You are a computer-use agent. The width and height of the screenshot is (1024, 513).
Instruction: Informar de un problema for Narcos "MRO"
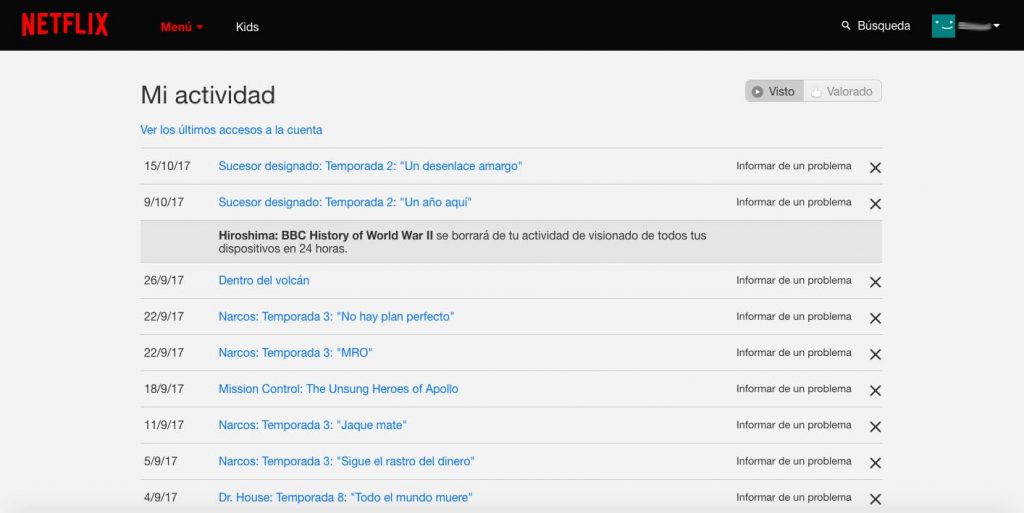793,352
